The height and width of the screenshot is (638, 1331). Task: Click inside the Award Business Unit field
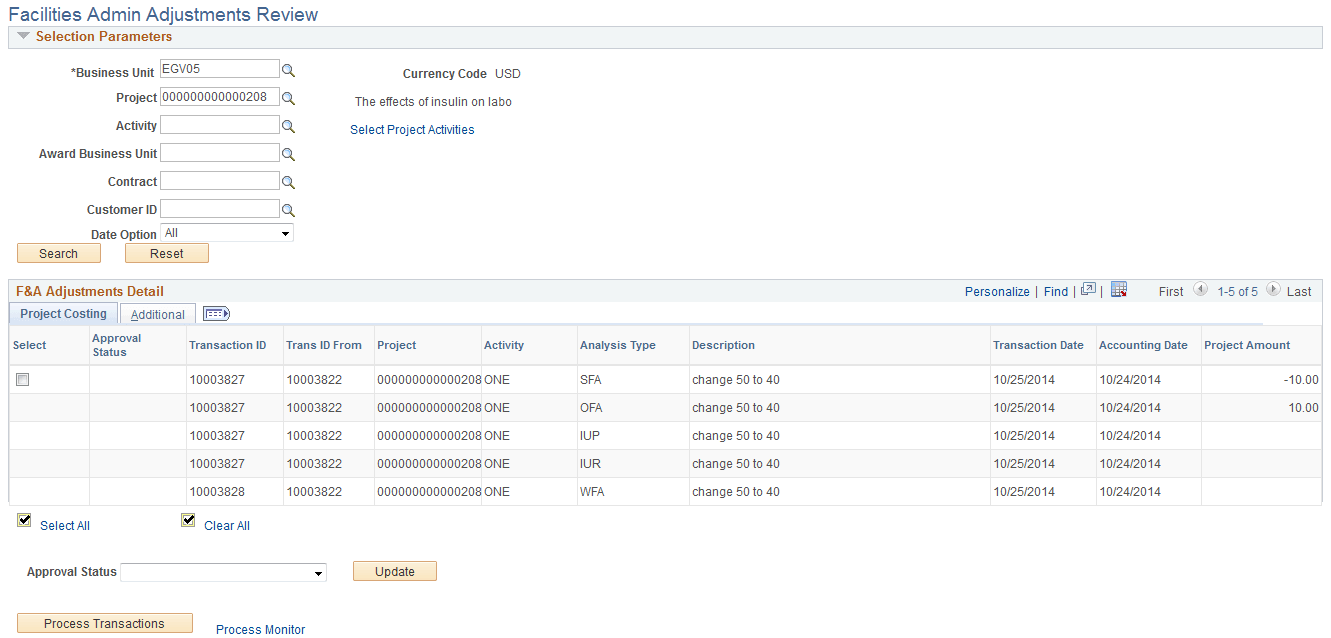pos(219,153)
